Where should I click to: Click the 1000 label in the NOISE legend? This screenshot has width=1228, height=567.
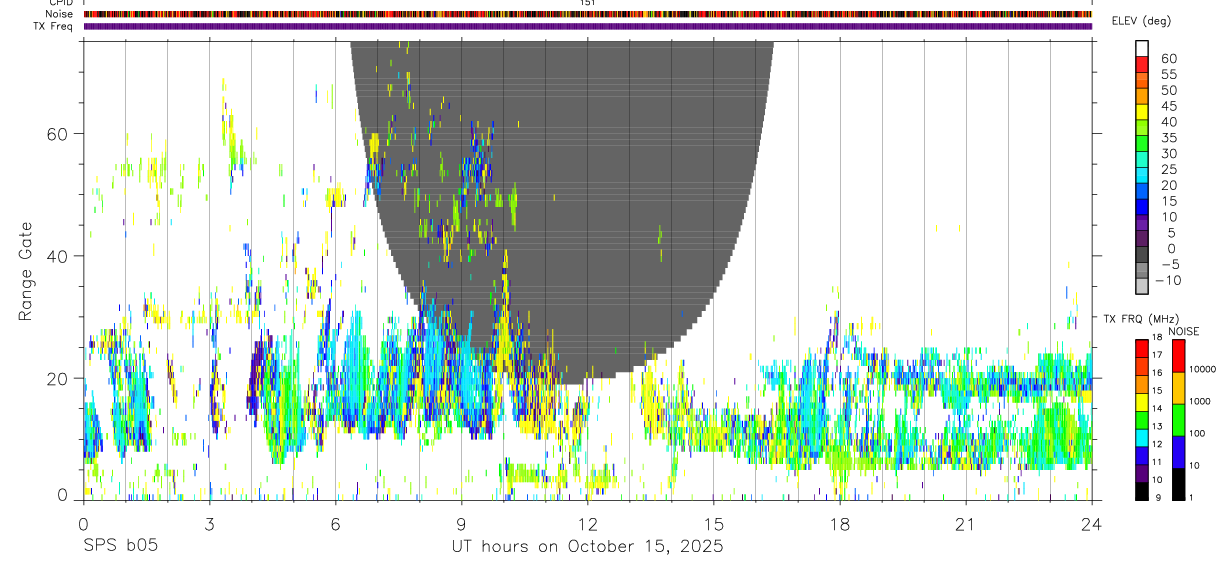[1200, 401]
